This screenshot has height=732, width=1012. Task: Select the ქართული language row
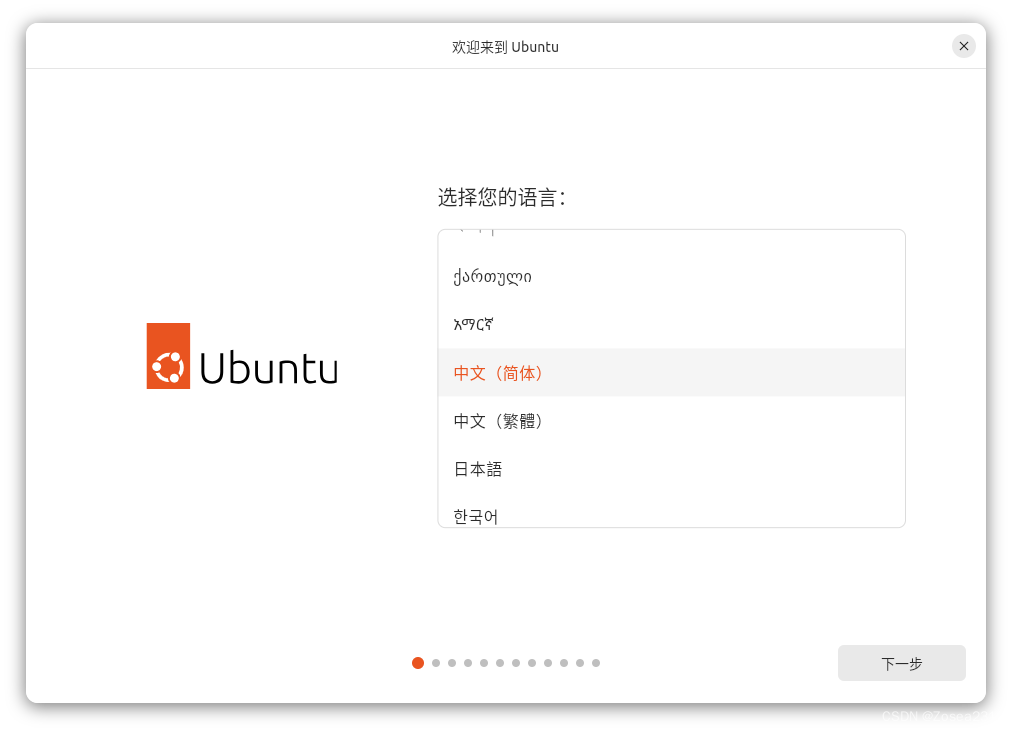(x=671, y=278)
